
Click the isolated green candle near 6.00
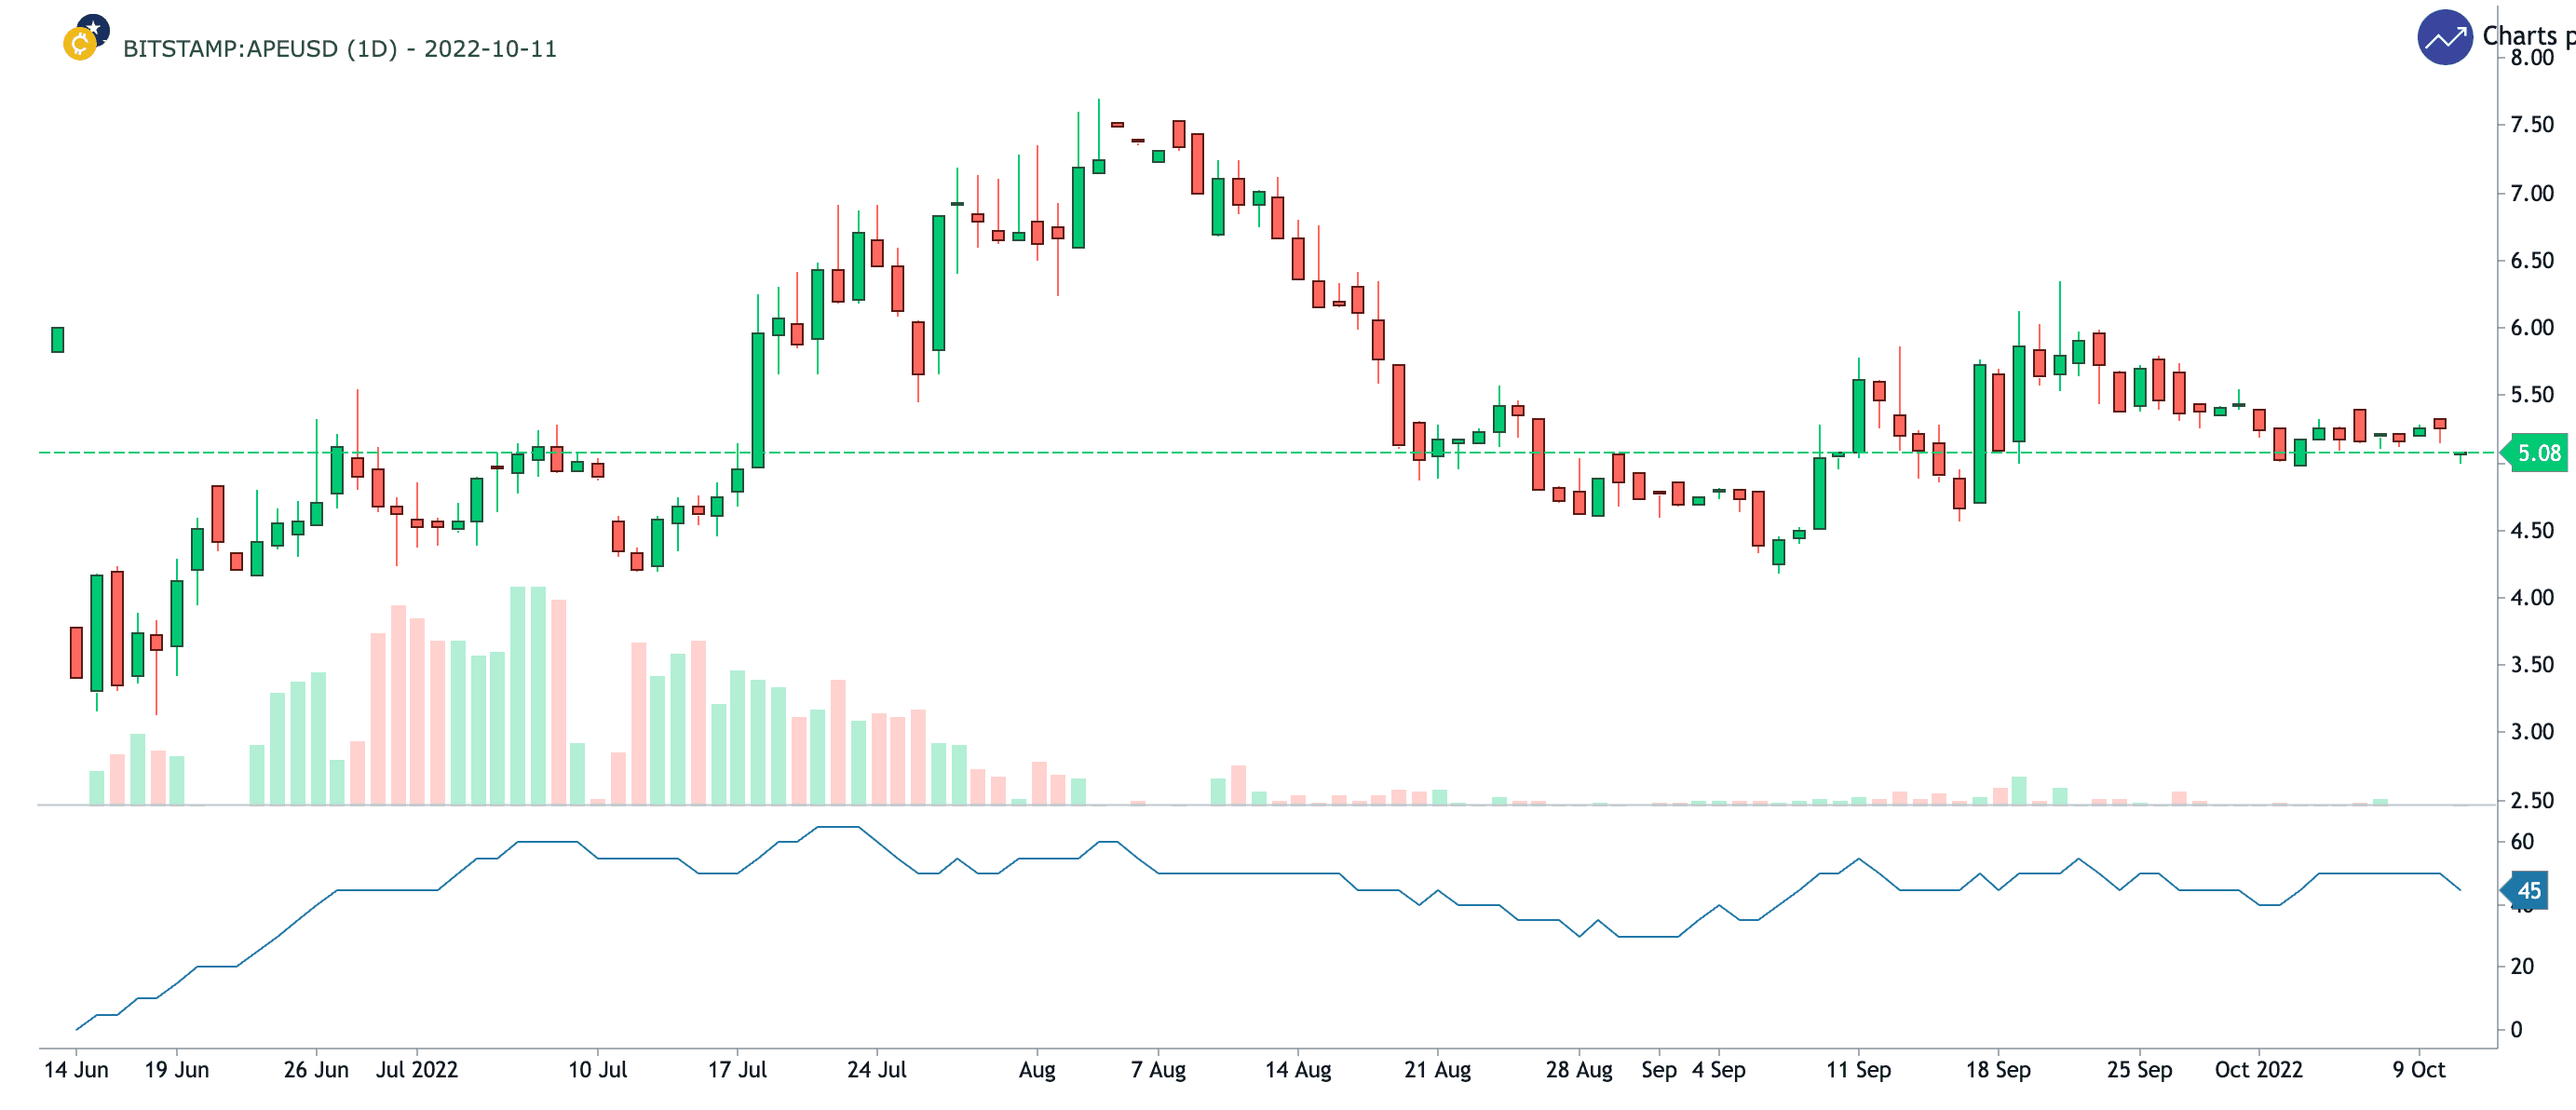point(57,340)
